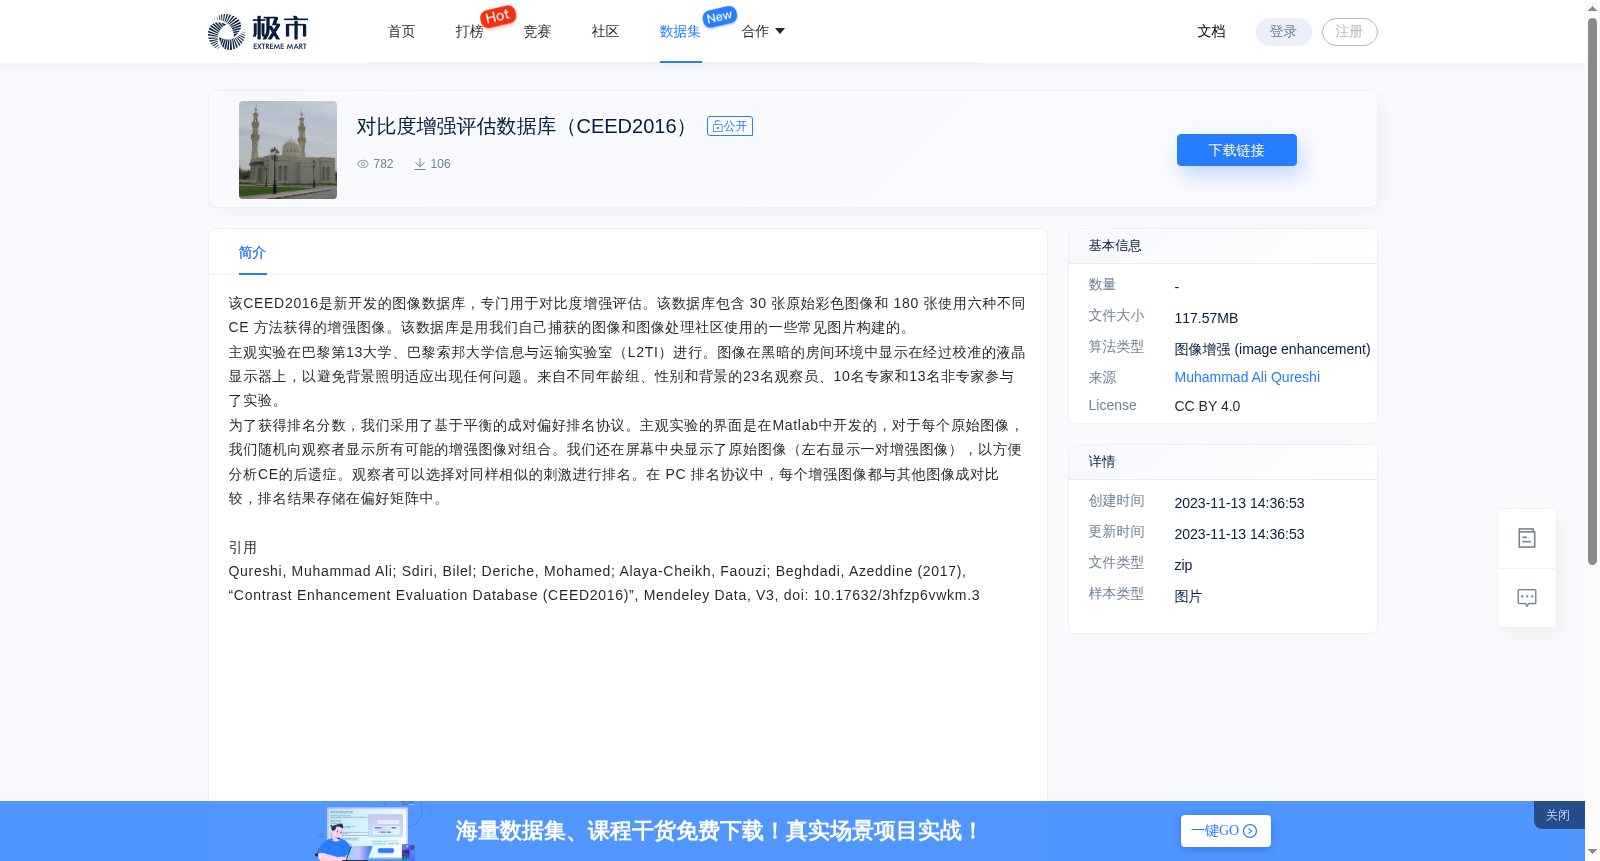Click the 基本信息 panel header
The width and height of the screenshot is (1600, 861).
click(1223, 246)
